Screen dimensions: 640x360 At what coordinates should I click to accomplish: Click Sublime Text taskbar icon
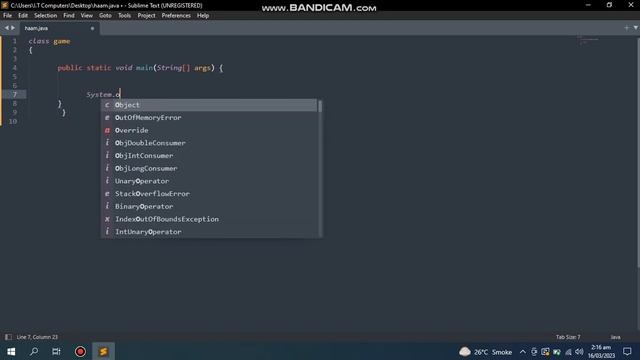[x=103, y=351]
